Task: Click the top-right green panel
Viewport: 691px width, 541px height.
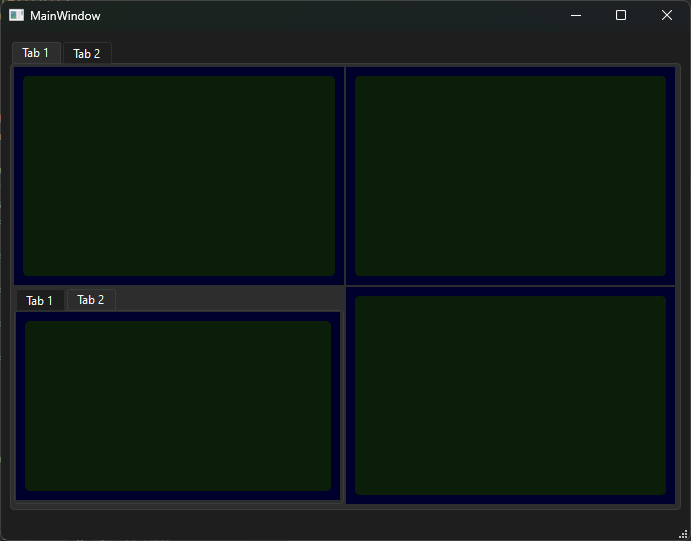Action: point(510,176)
